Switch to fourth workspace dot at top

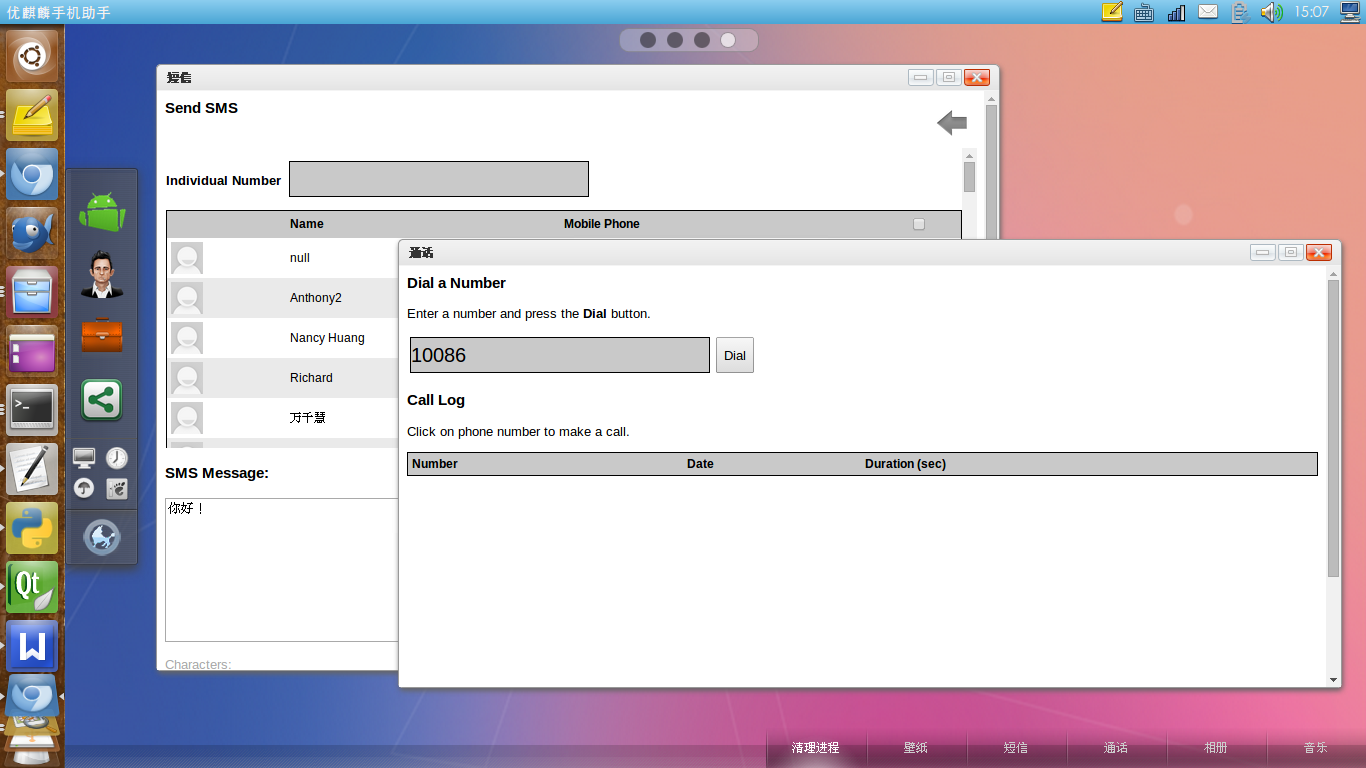(x=728, y=40)
